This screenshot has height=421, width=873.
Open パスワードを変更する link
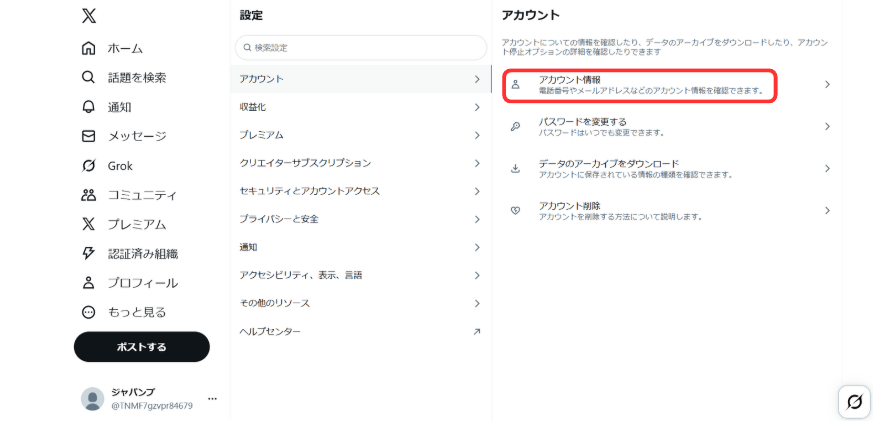668,126
